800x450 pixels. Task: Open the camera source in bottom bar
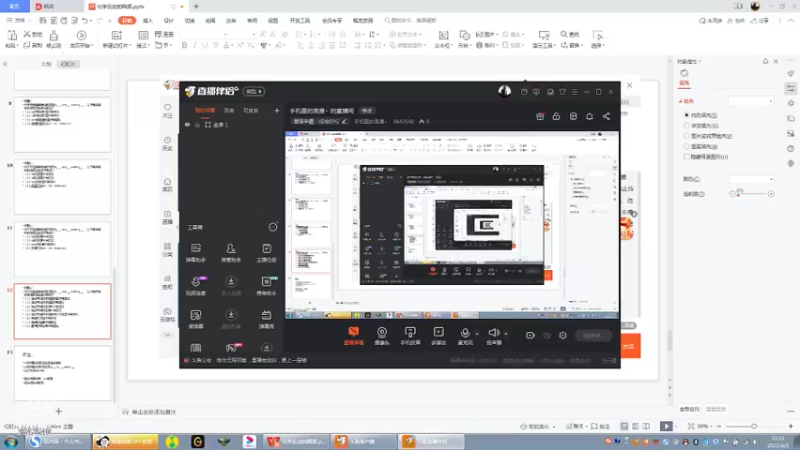click(382, 336)
